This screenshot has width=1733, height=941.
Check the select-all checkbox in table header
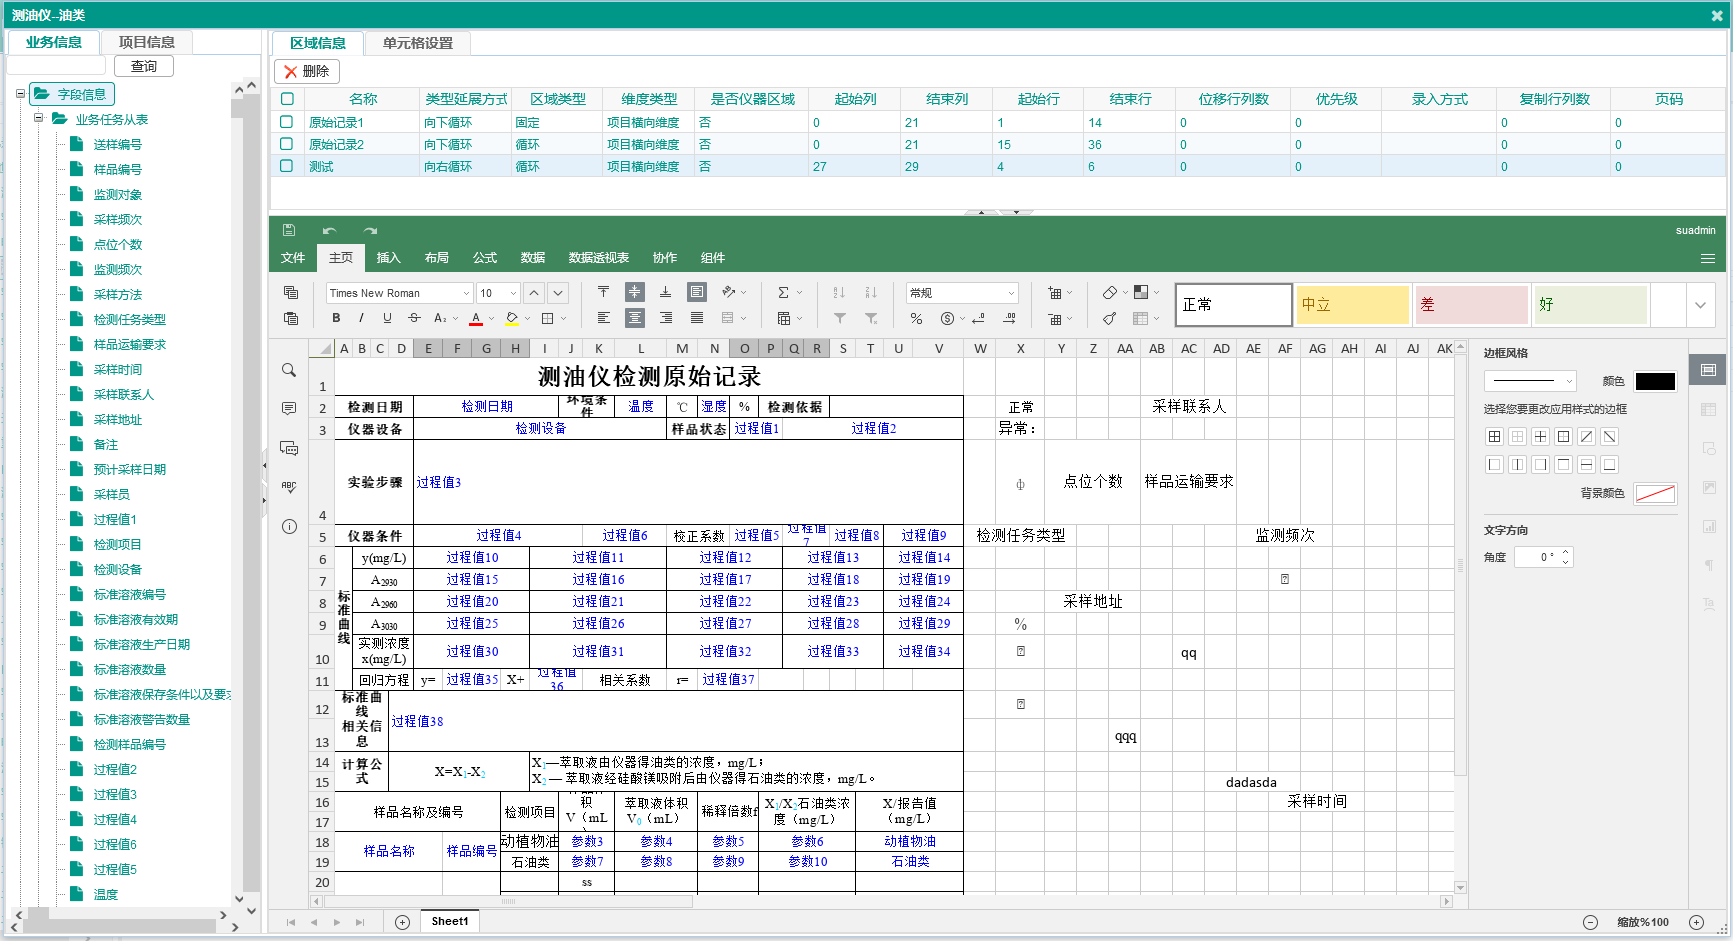point(287,99)
